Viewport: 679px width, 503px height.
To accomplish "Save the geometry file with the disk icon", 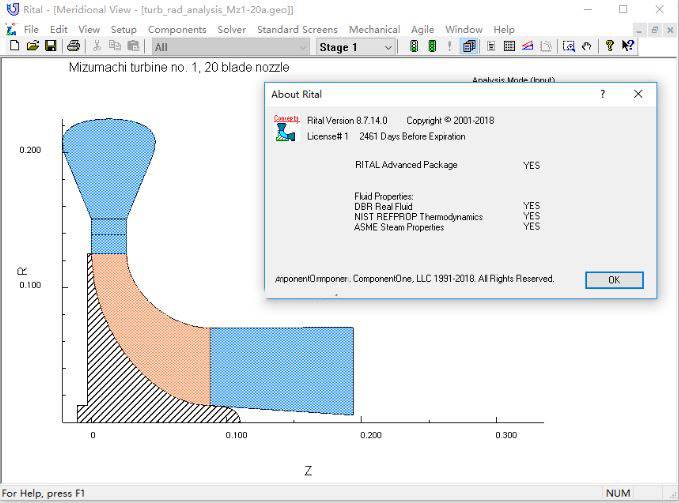I will pos(51,46).
